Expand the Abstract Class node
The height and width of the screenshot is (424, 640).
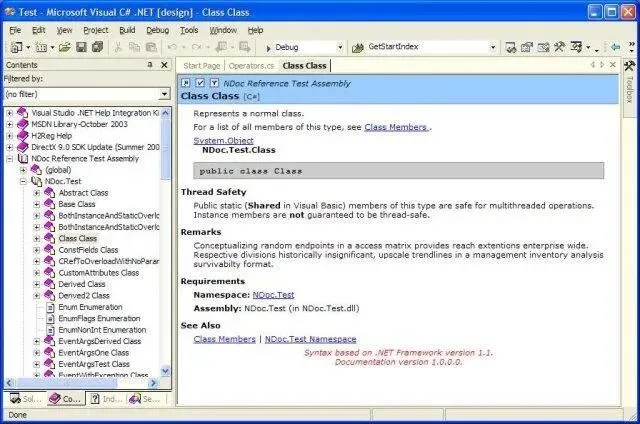point(37,193)
